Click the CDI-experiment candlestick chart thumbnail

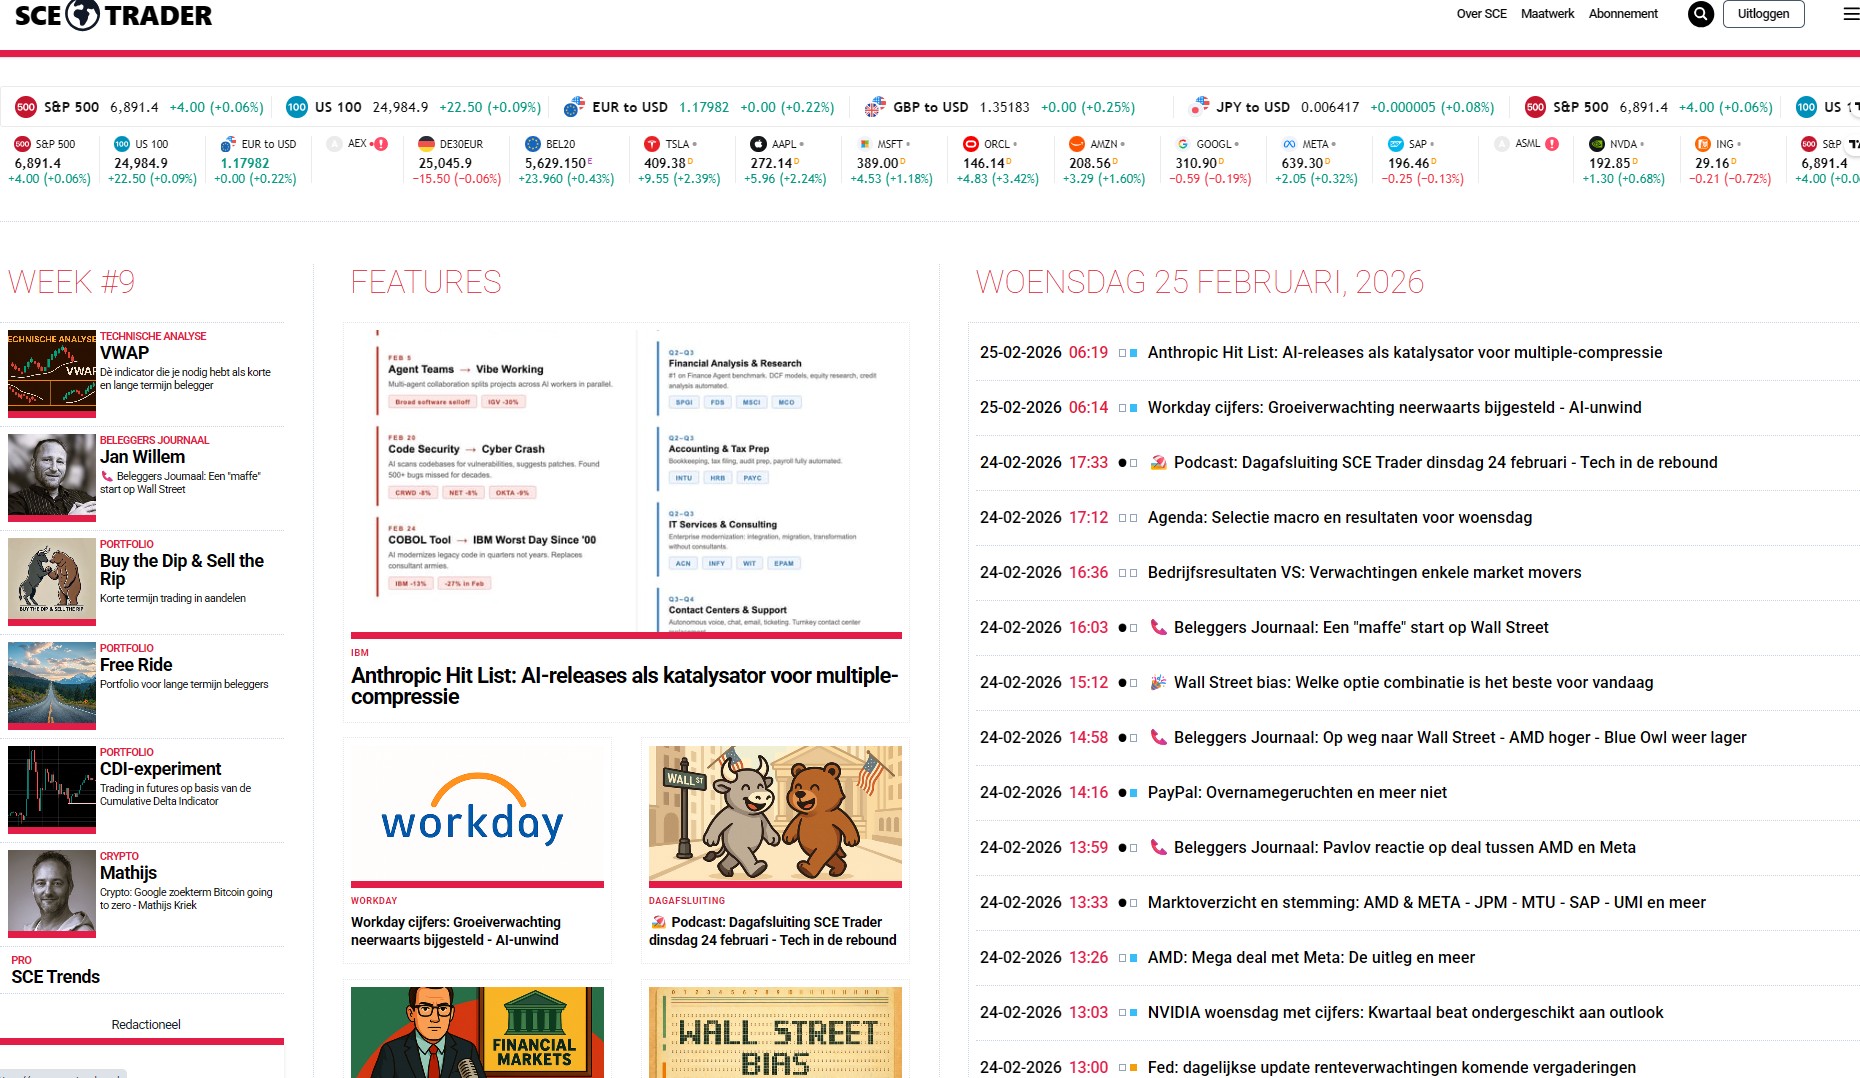(52, 788)
